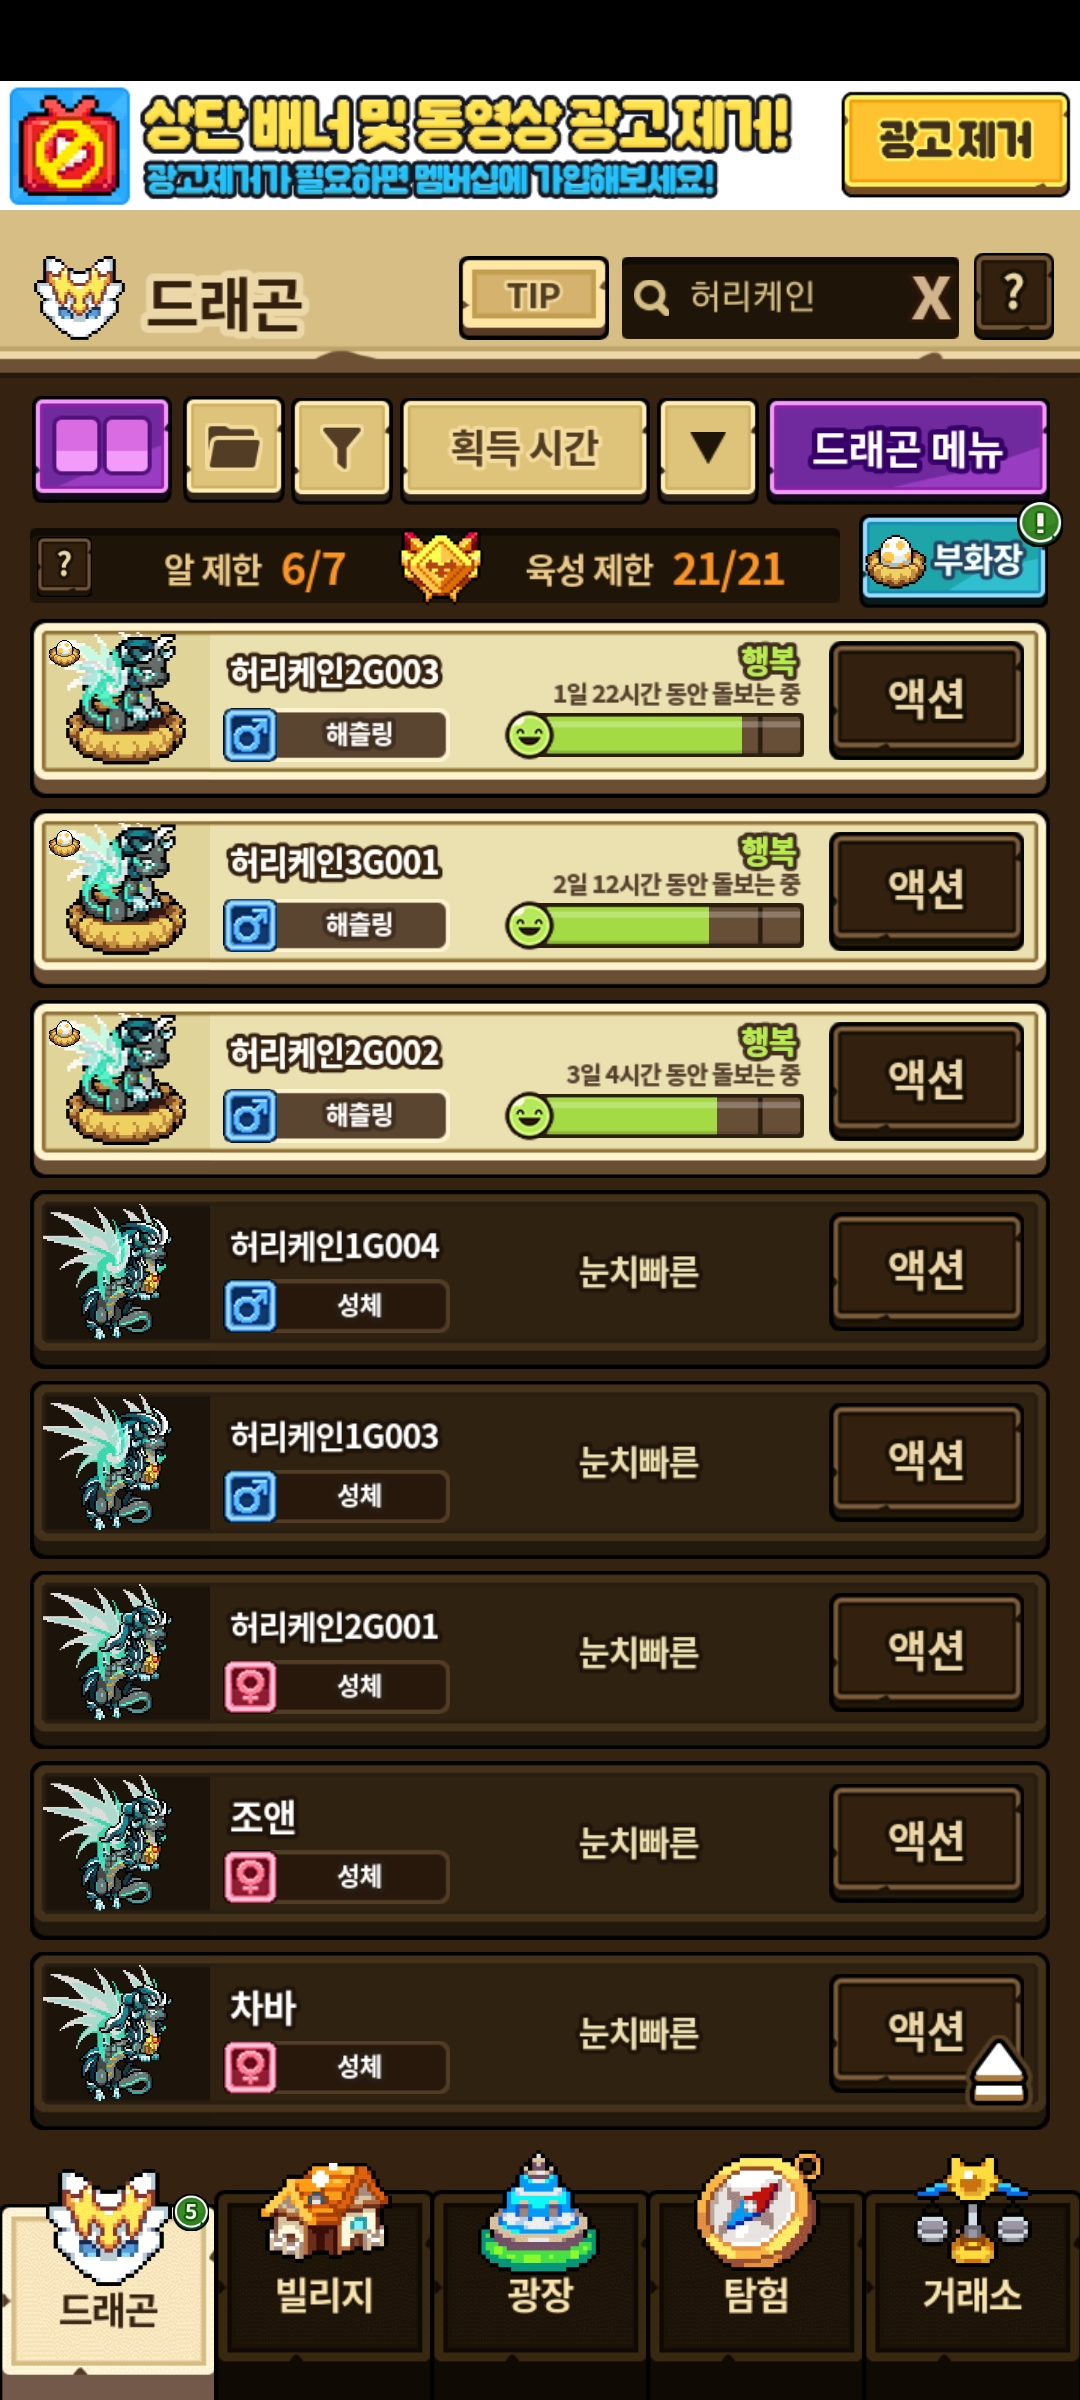This screenshot has width=1080, height=2400.
Task: Toggle sort direction with the down arrow
Action: pyautogui.click(x=708, y=446)
